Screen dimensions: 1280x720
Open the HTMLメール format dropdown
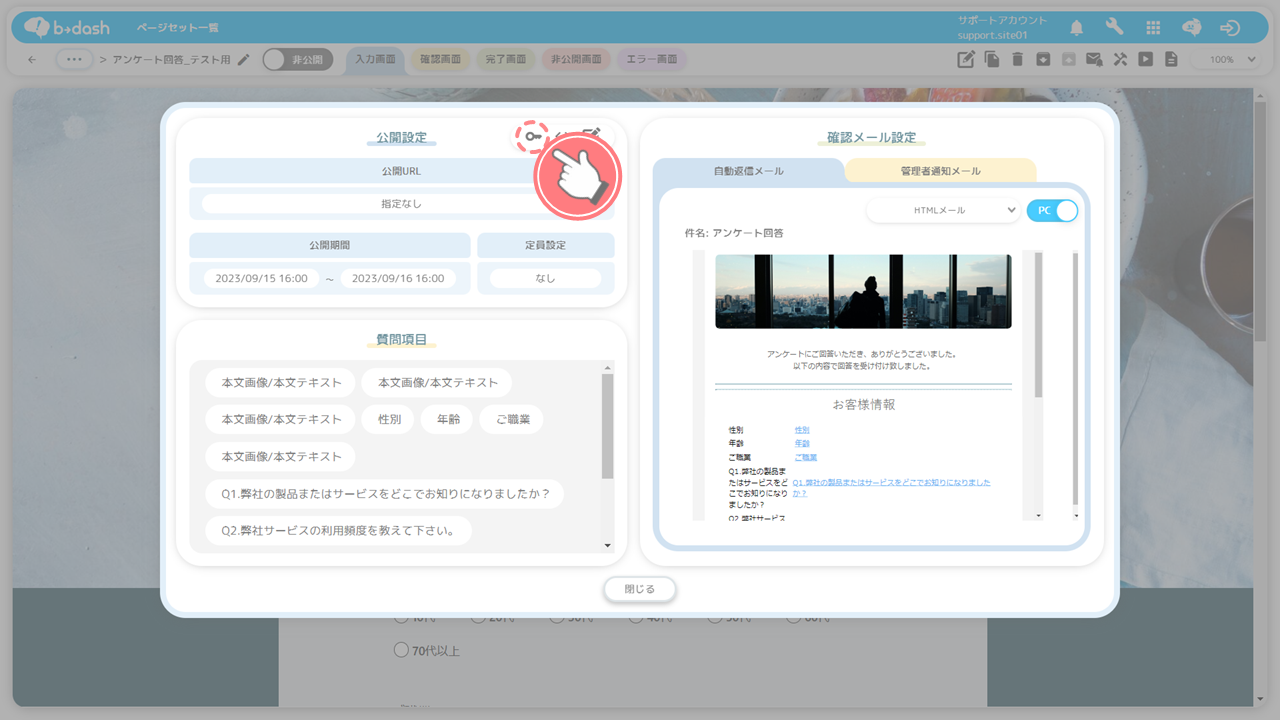pyautogui.click(x=943, y=211)
